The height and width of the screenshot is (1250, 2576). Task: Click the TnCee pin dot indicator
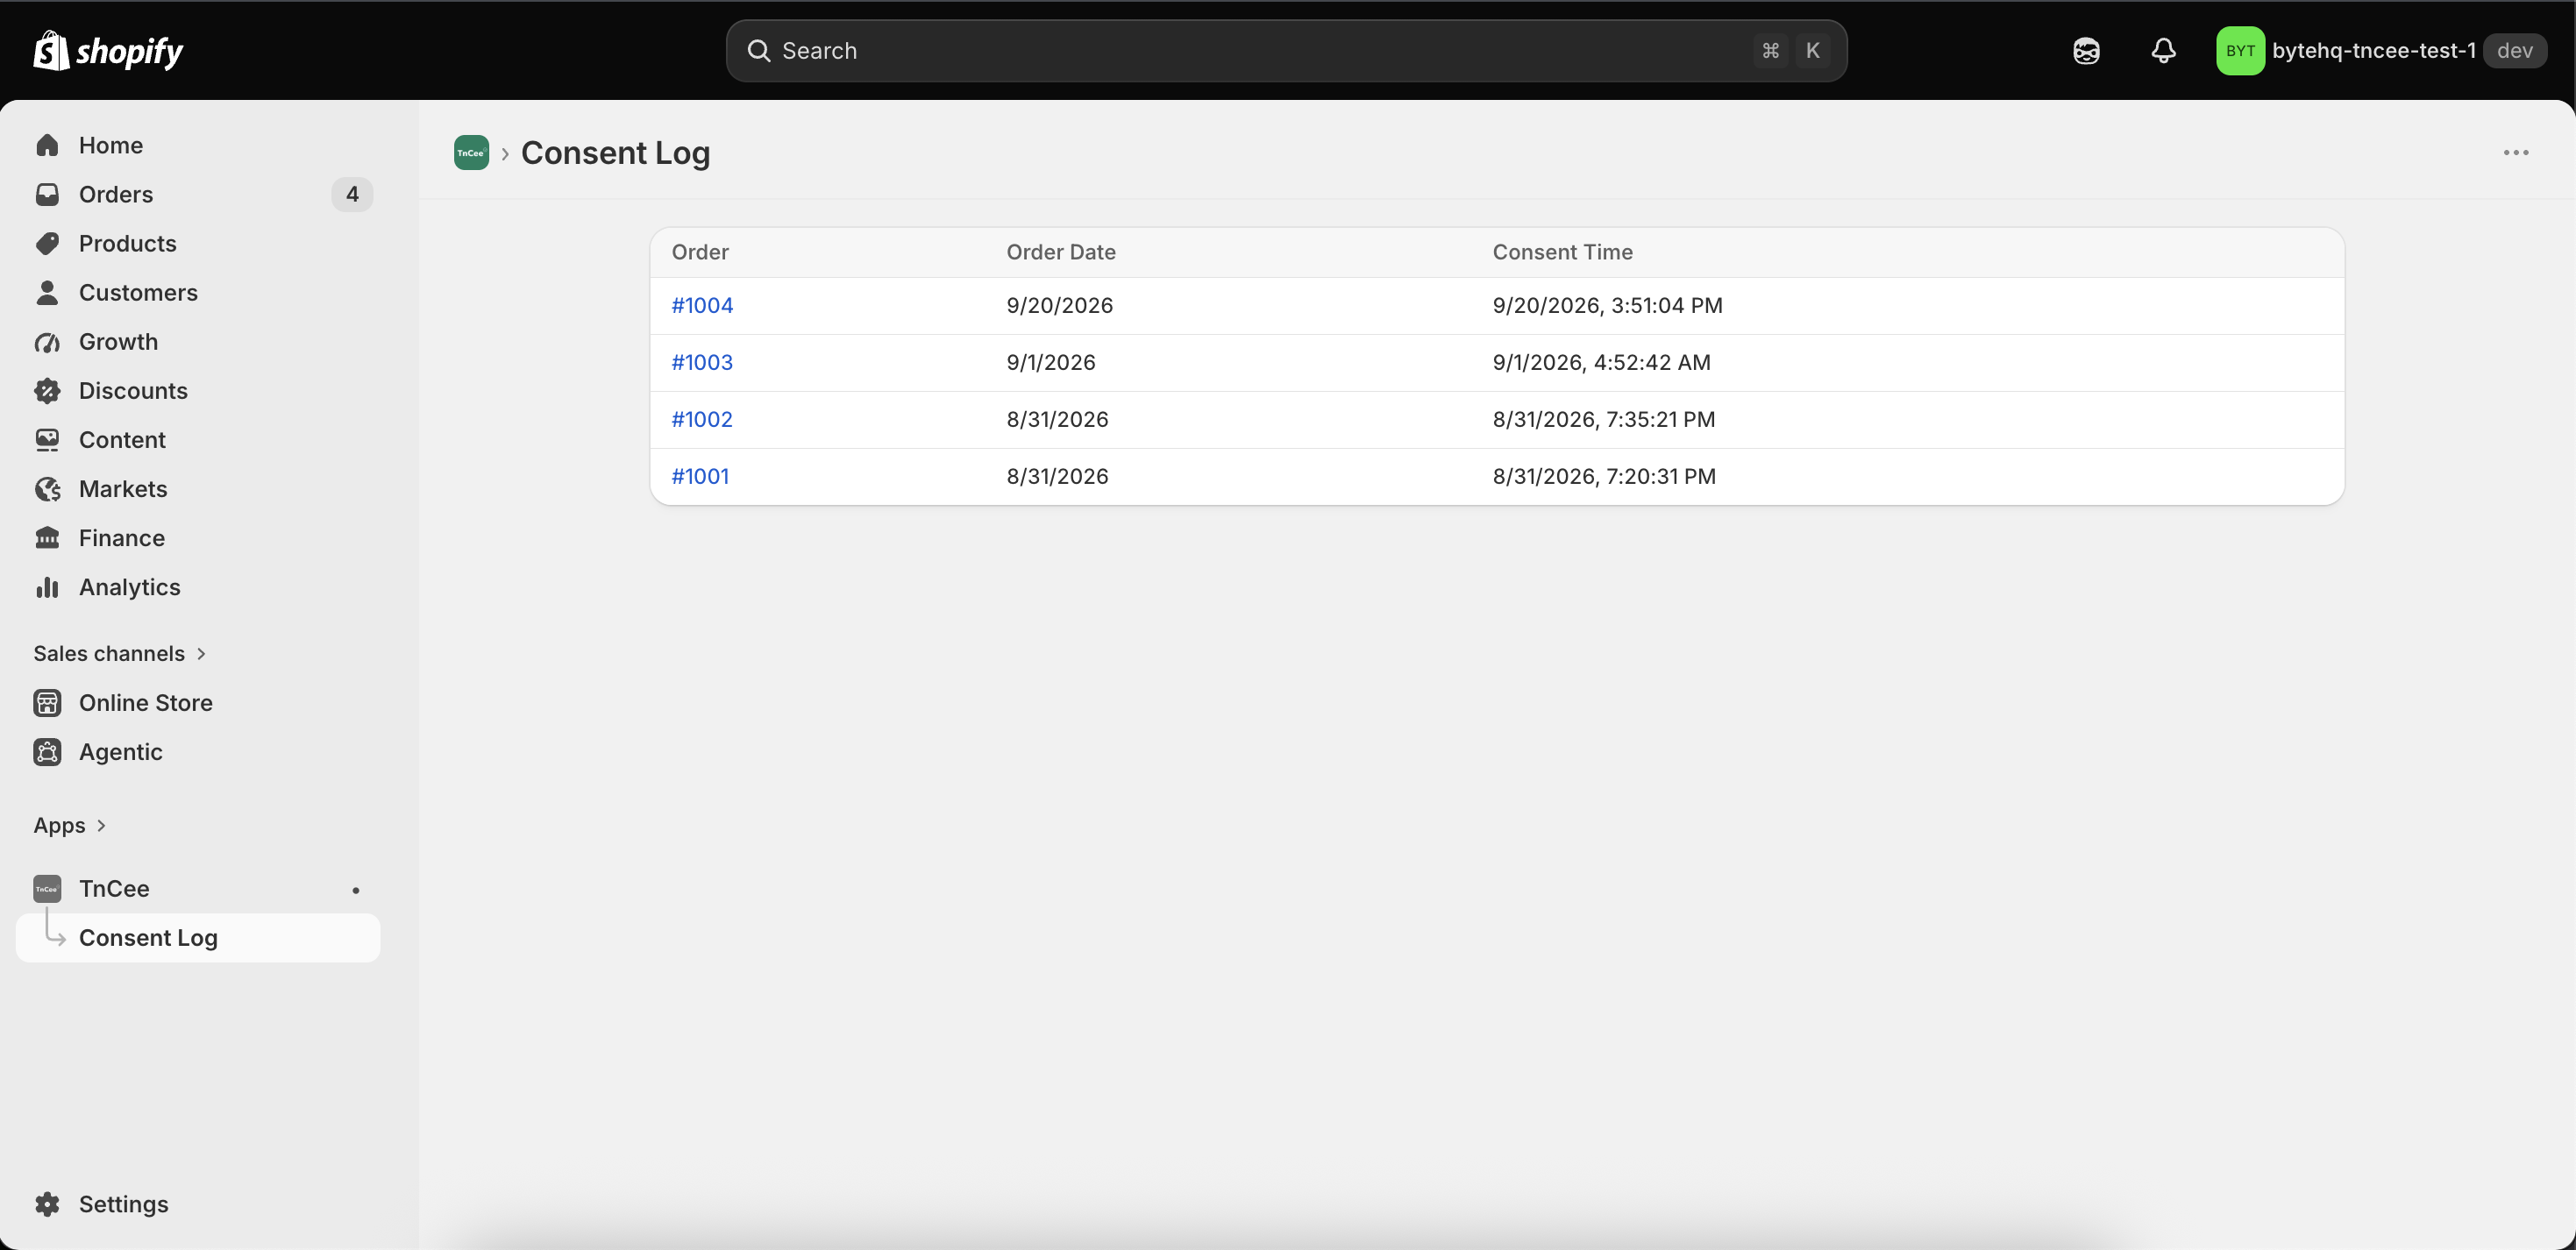[356, 889]
